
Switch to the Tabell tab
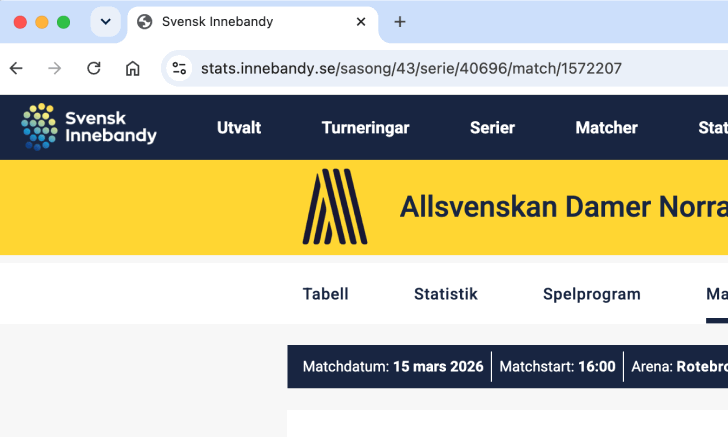click(x=325, y=294)
